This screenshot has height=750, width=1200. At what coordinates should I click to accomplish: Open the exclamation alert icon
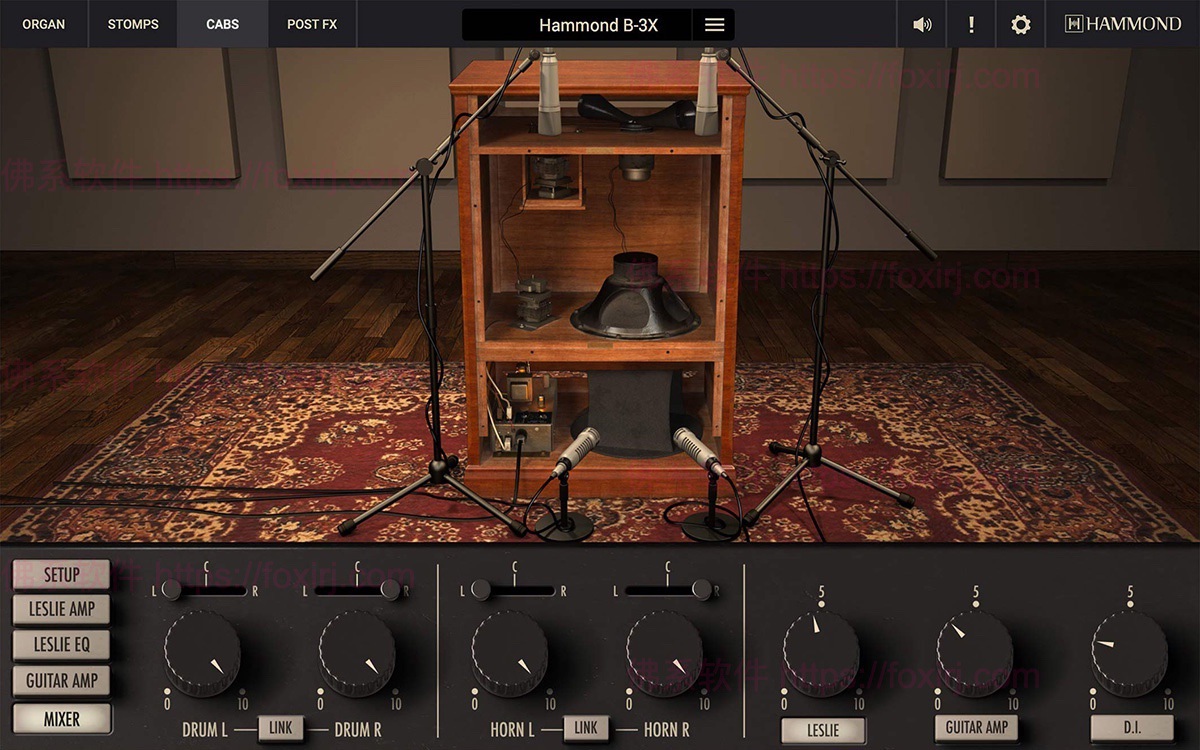tap(970, 24)
